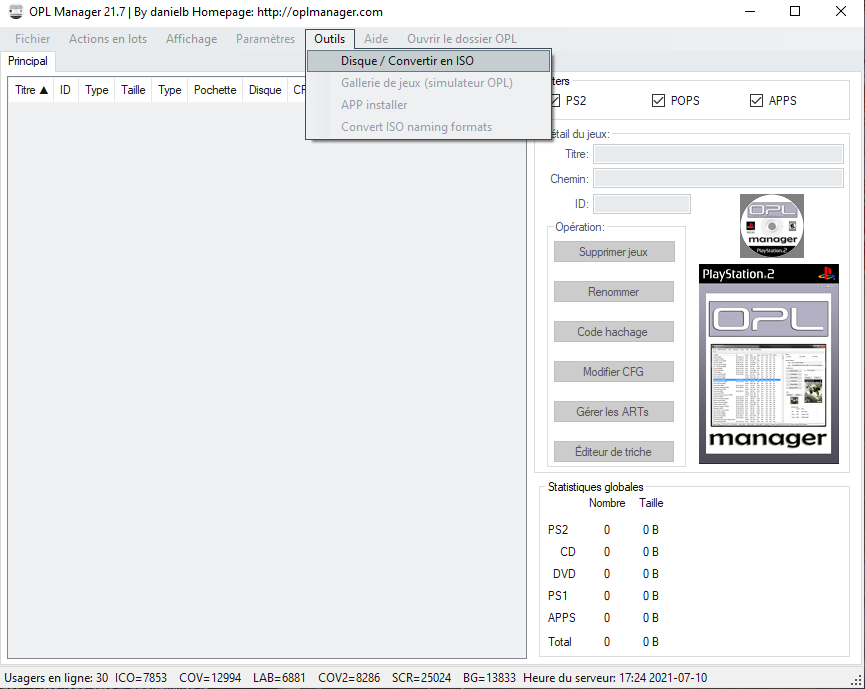This screenshot has width=865, height=689.
Task: Open the Aide menu
Action: (376, 39)
